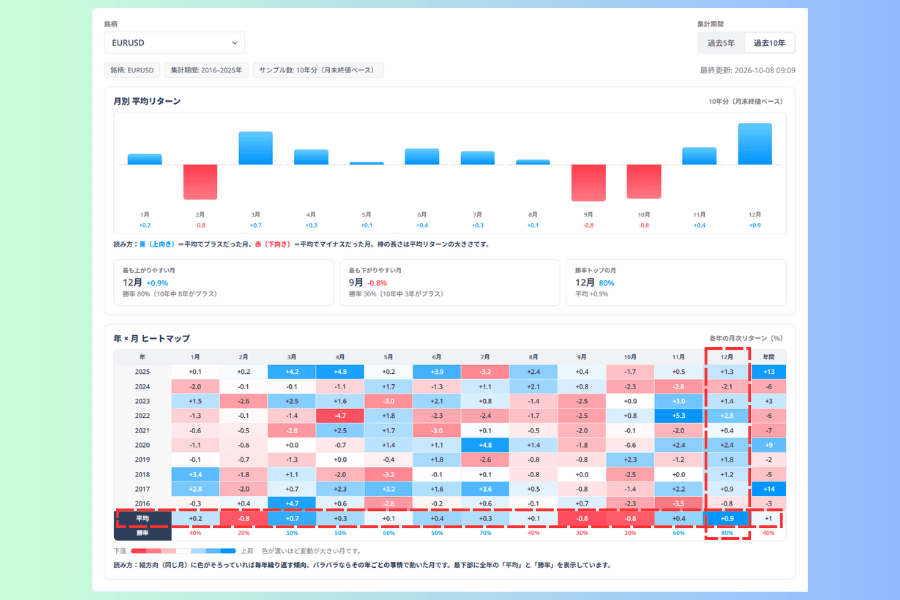Select the red 10月 bar in chart
This screenshot has width=900, height=600.
point(644,181)
